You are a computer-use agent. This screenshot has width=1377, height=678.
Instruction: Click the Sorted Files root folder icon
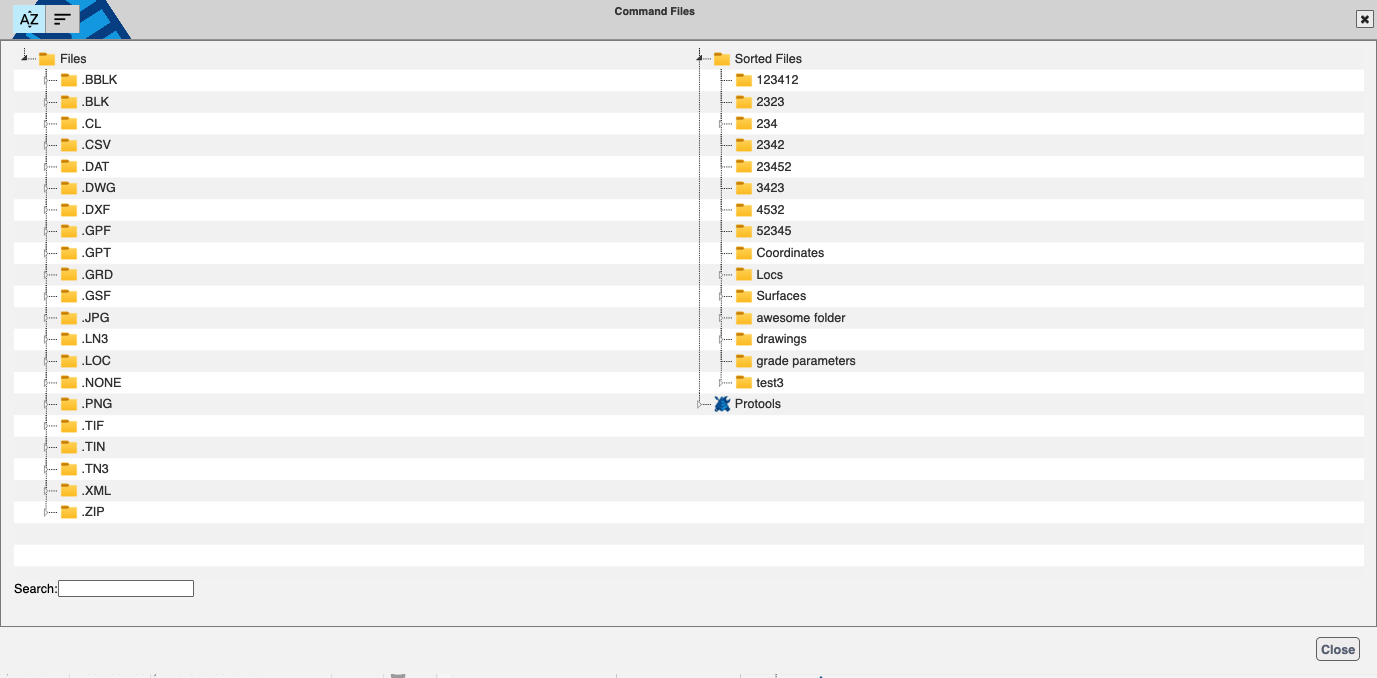coord(722,59)
